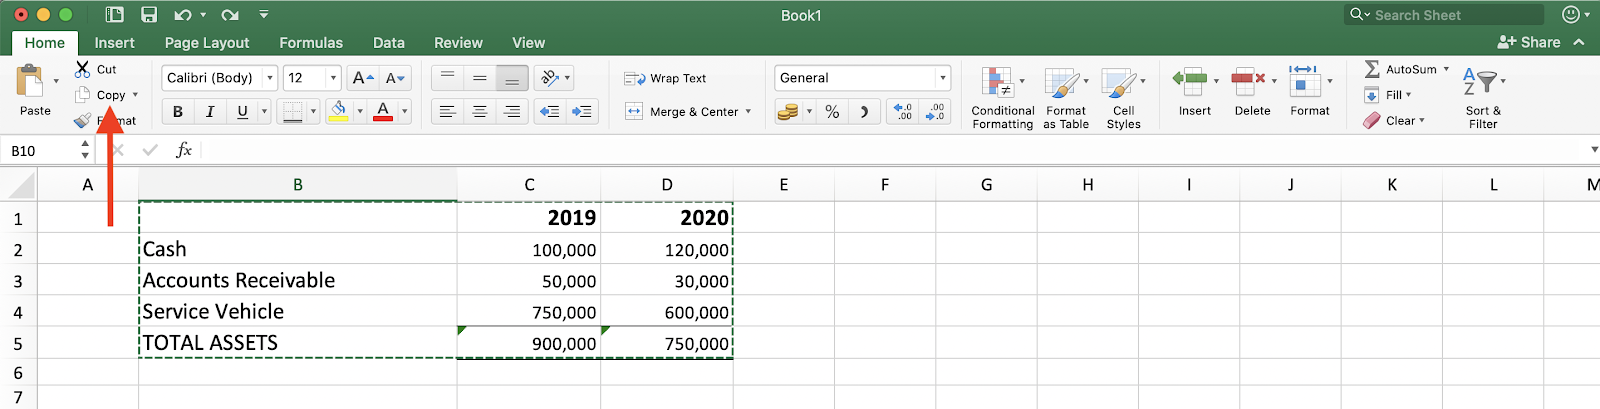Click the Save disk icon in title bar
Viewport: 1600px width, 409px height.
coord(148,15)
